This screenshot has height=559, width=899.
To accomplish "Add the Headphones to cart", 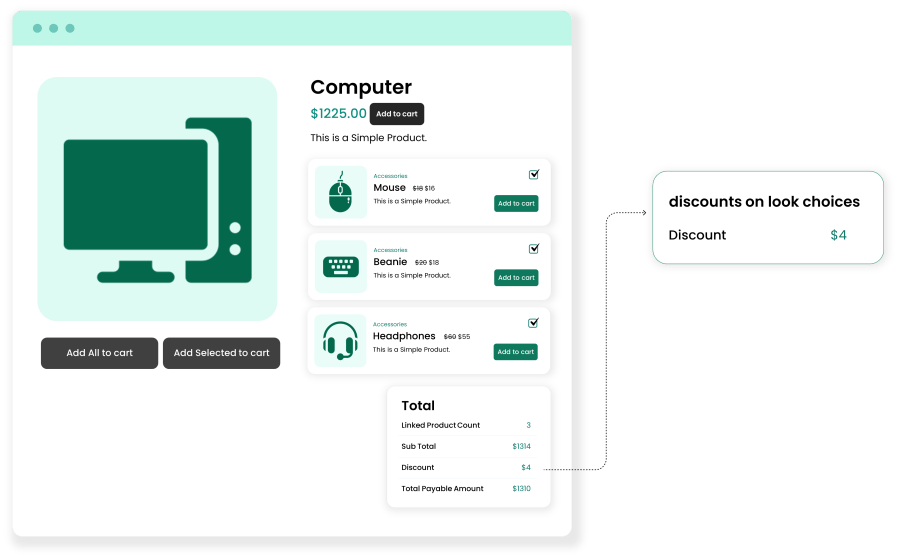I will click(x=515, y=351).
